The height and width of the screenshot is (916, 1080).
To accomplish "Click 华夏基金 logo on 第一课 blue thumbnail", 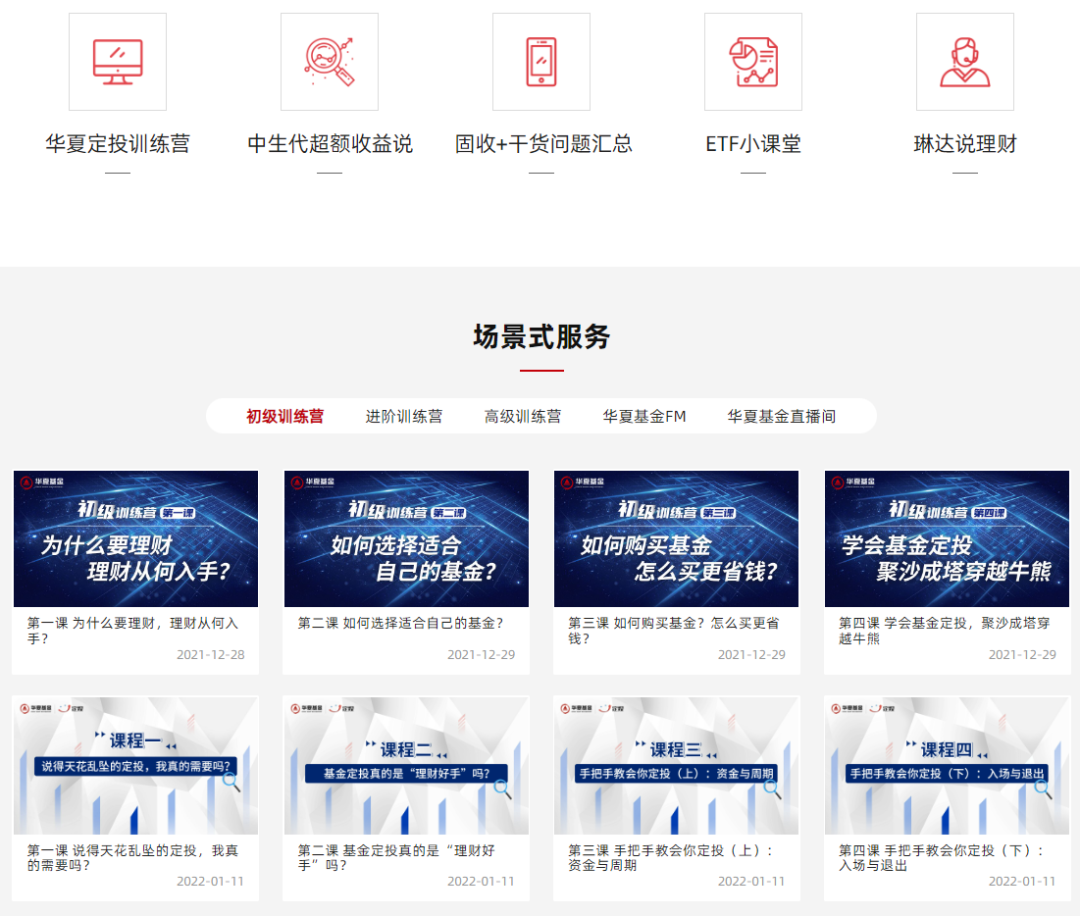I will tap(41, 482).
